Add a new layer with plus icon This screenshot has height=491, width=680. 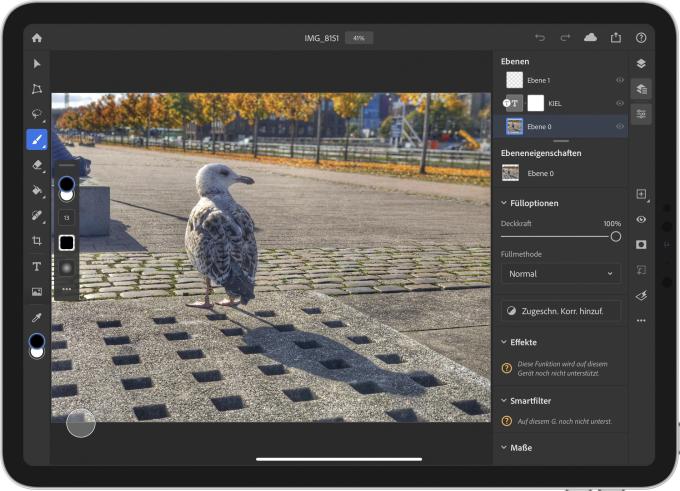(x=641, y=194)
